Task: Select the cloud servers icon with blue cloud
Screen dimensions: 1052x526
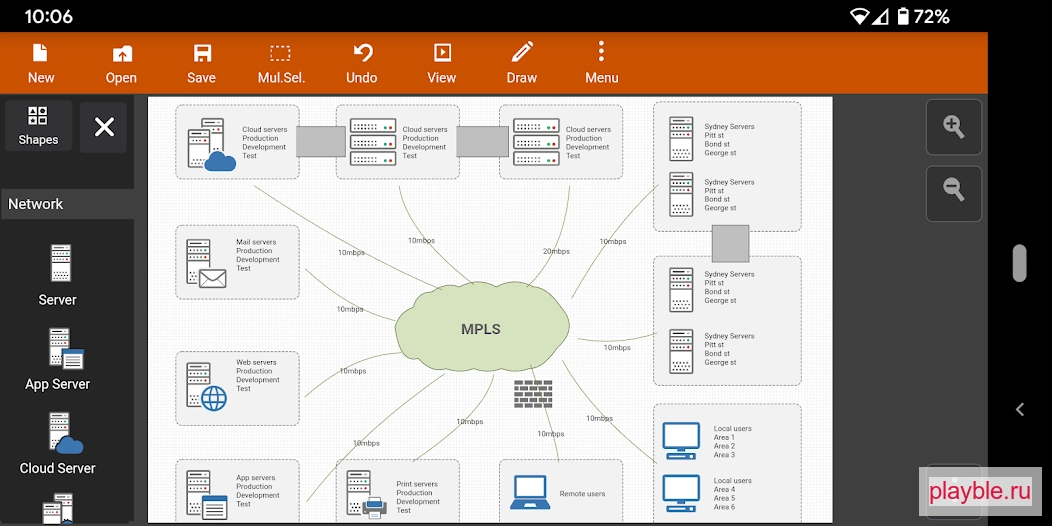Action: click(x=211, y=144)
